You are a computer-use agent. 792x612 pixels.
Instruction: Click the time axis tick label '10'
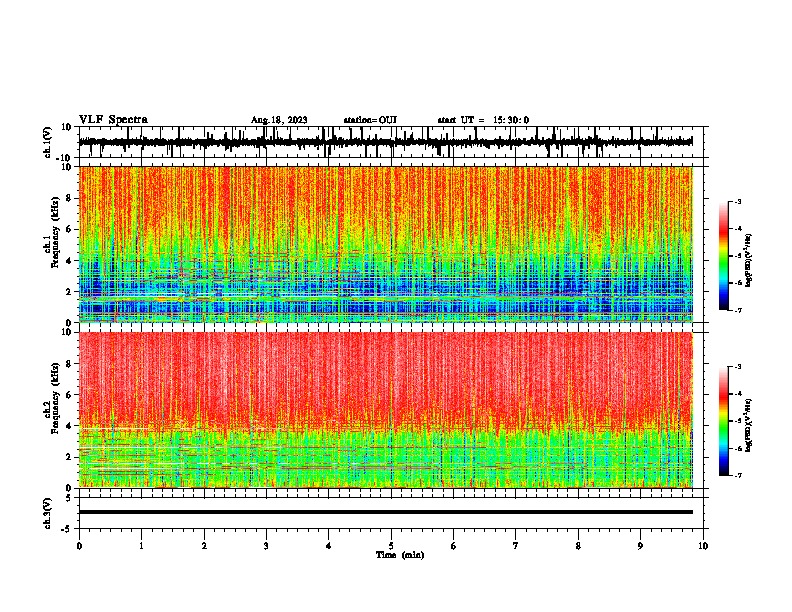(x=703, y=546)
